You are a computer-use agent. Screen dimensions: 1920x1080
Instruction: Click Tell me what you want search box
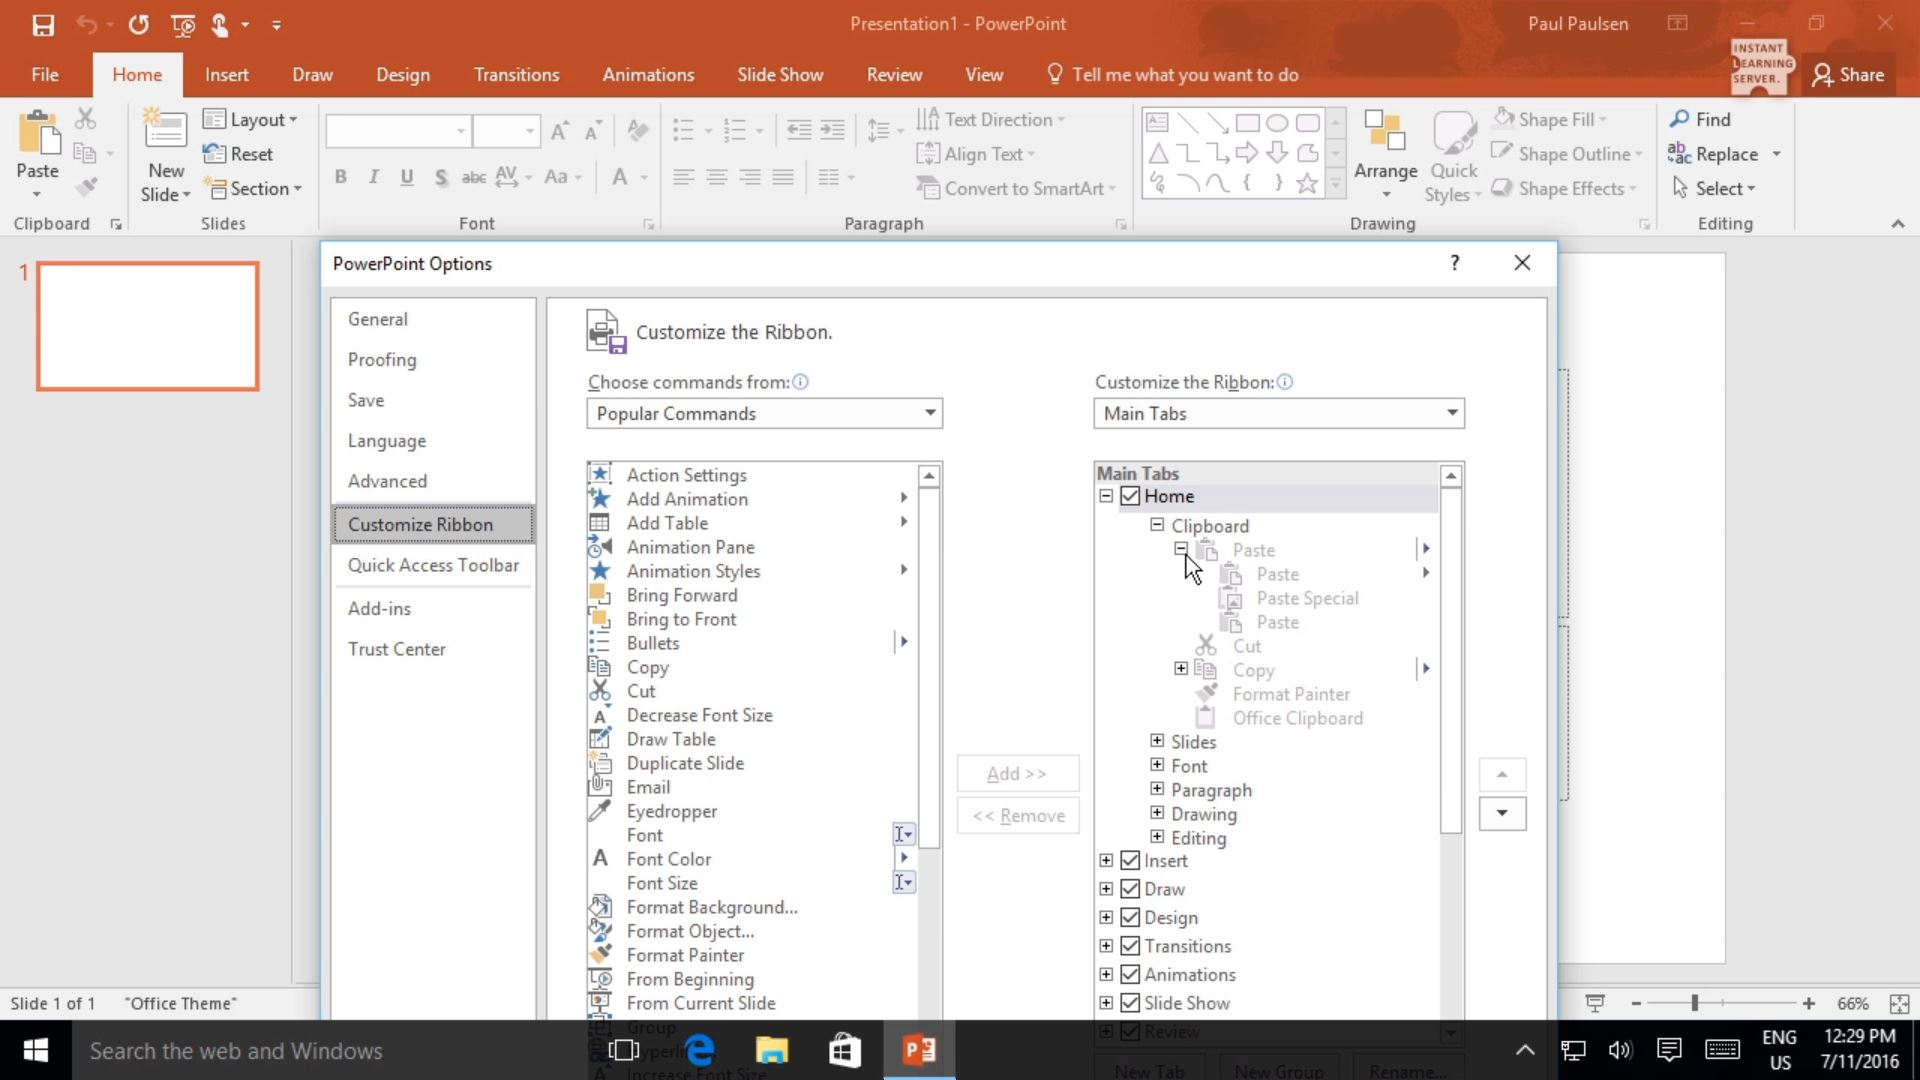pyautogui.click(x=1173, y=75)
